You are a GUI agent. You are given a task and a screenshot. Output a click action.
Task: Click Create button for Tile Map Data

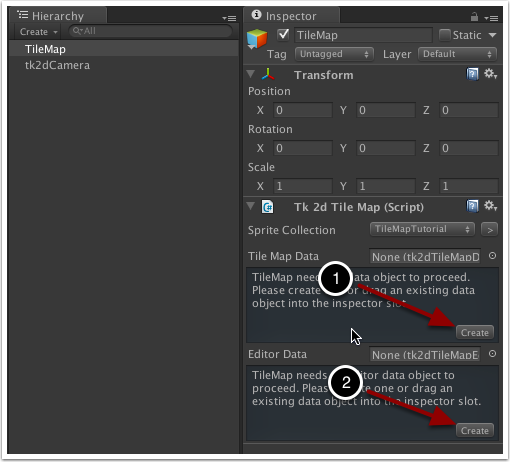tap(474, 332)
